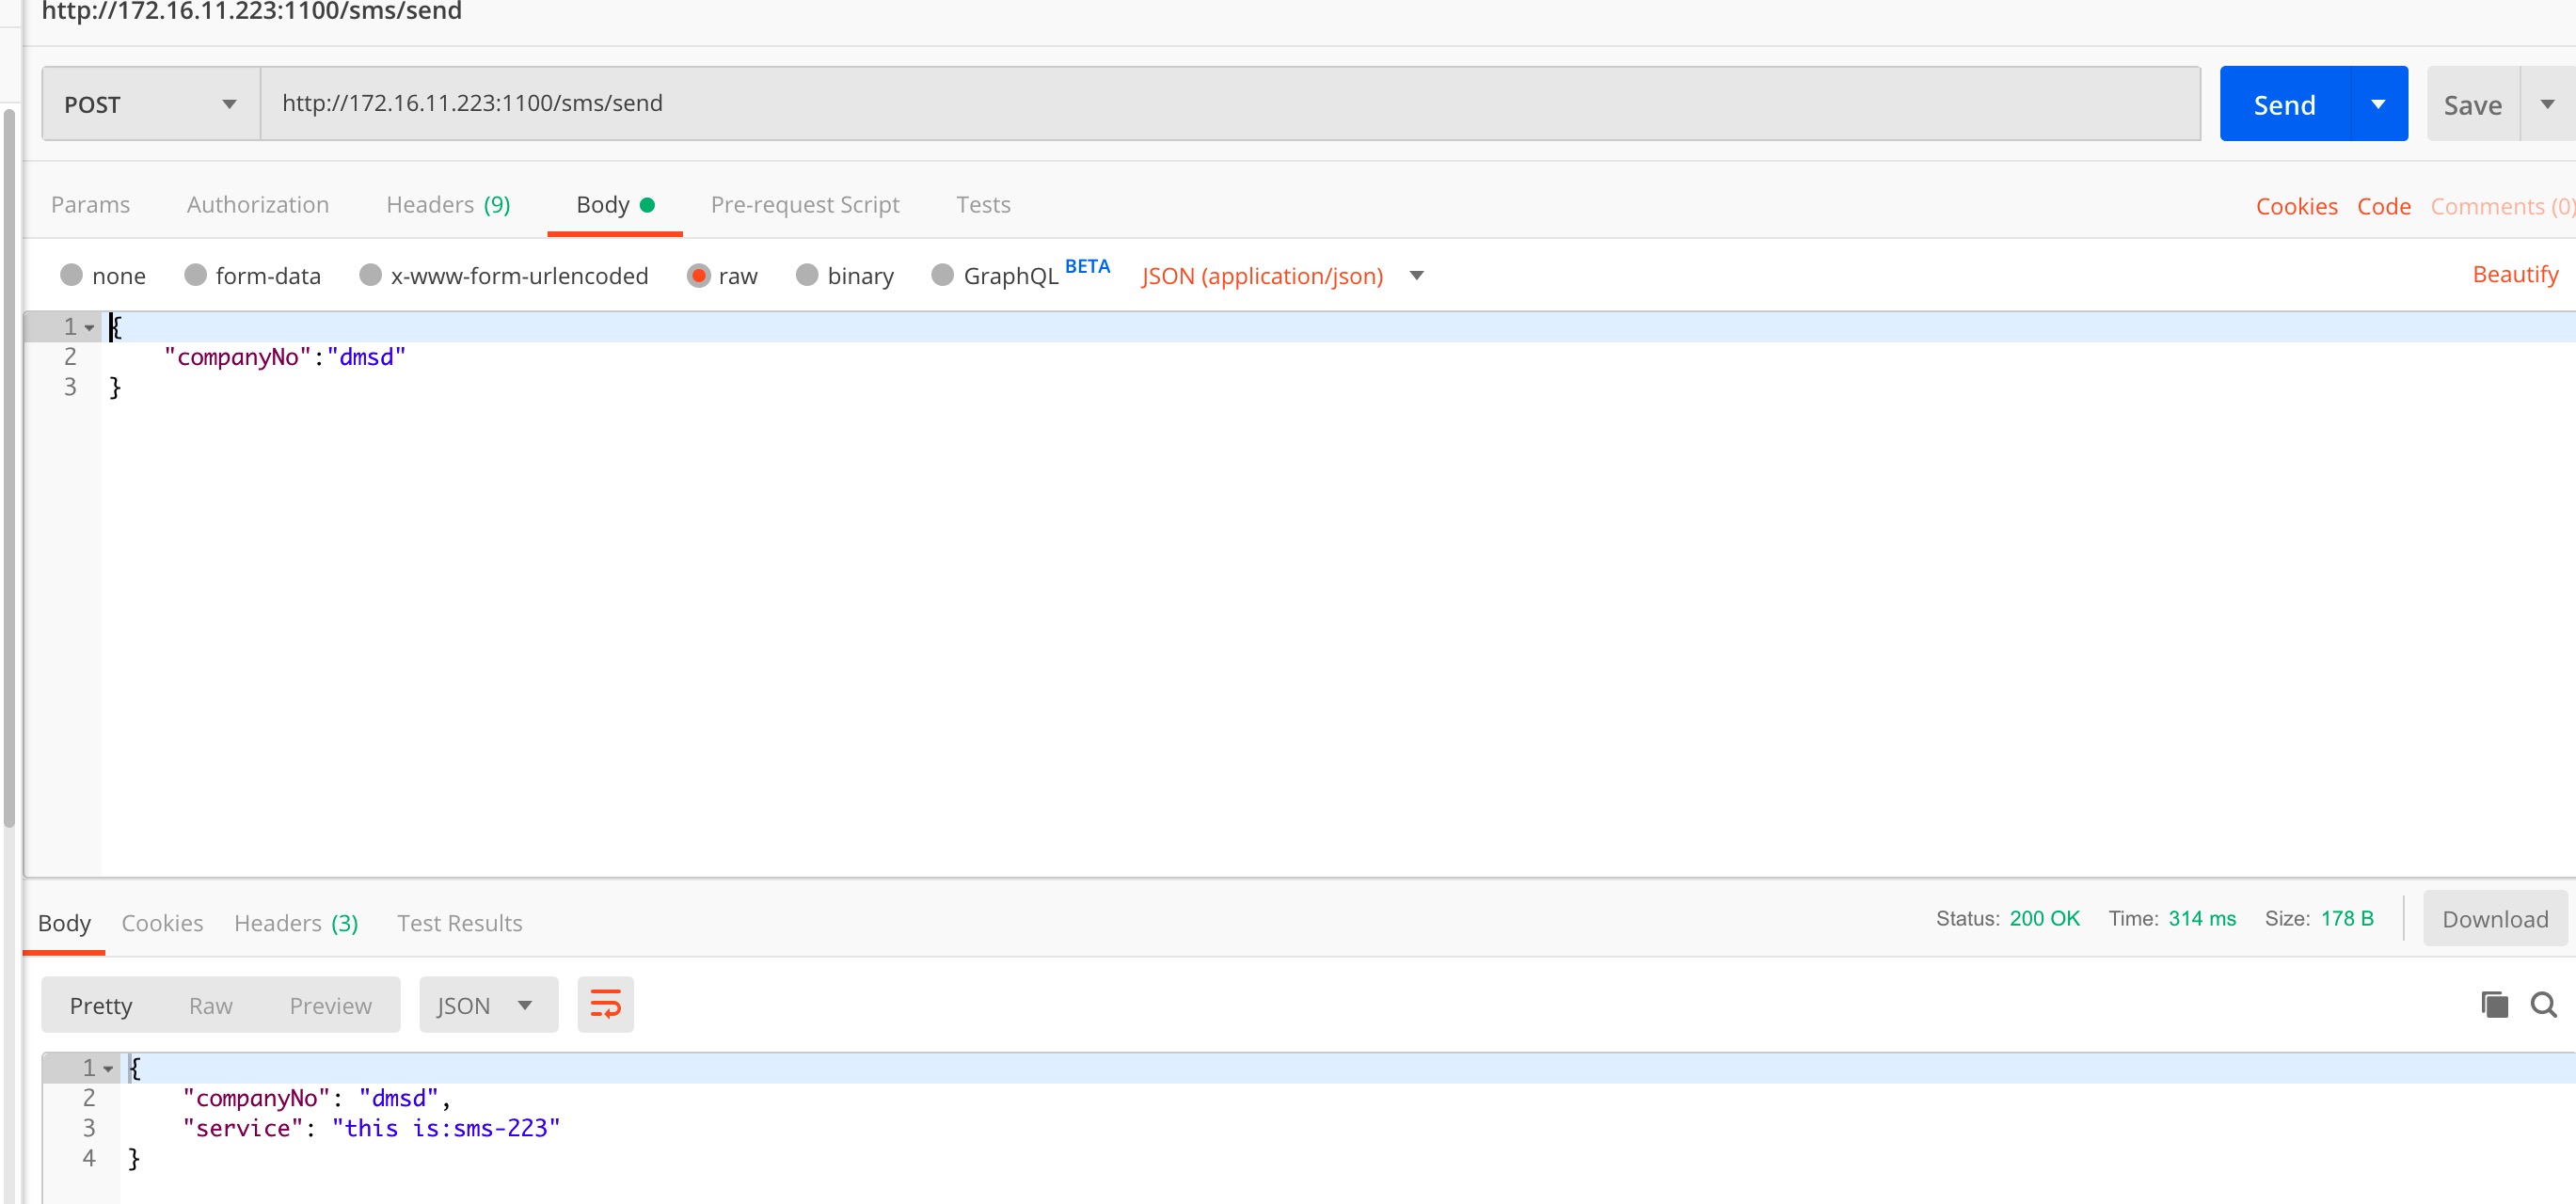The height and width of the screenshot is (1204, 2576).
Task: Switch to the Tests tab
Action: pos(983,205)
